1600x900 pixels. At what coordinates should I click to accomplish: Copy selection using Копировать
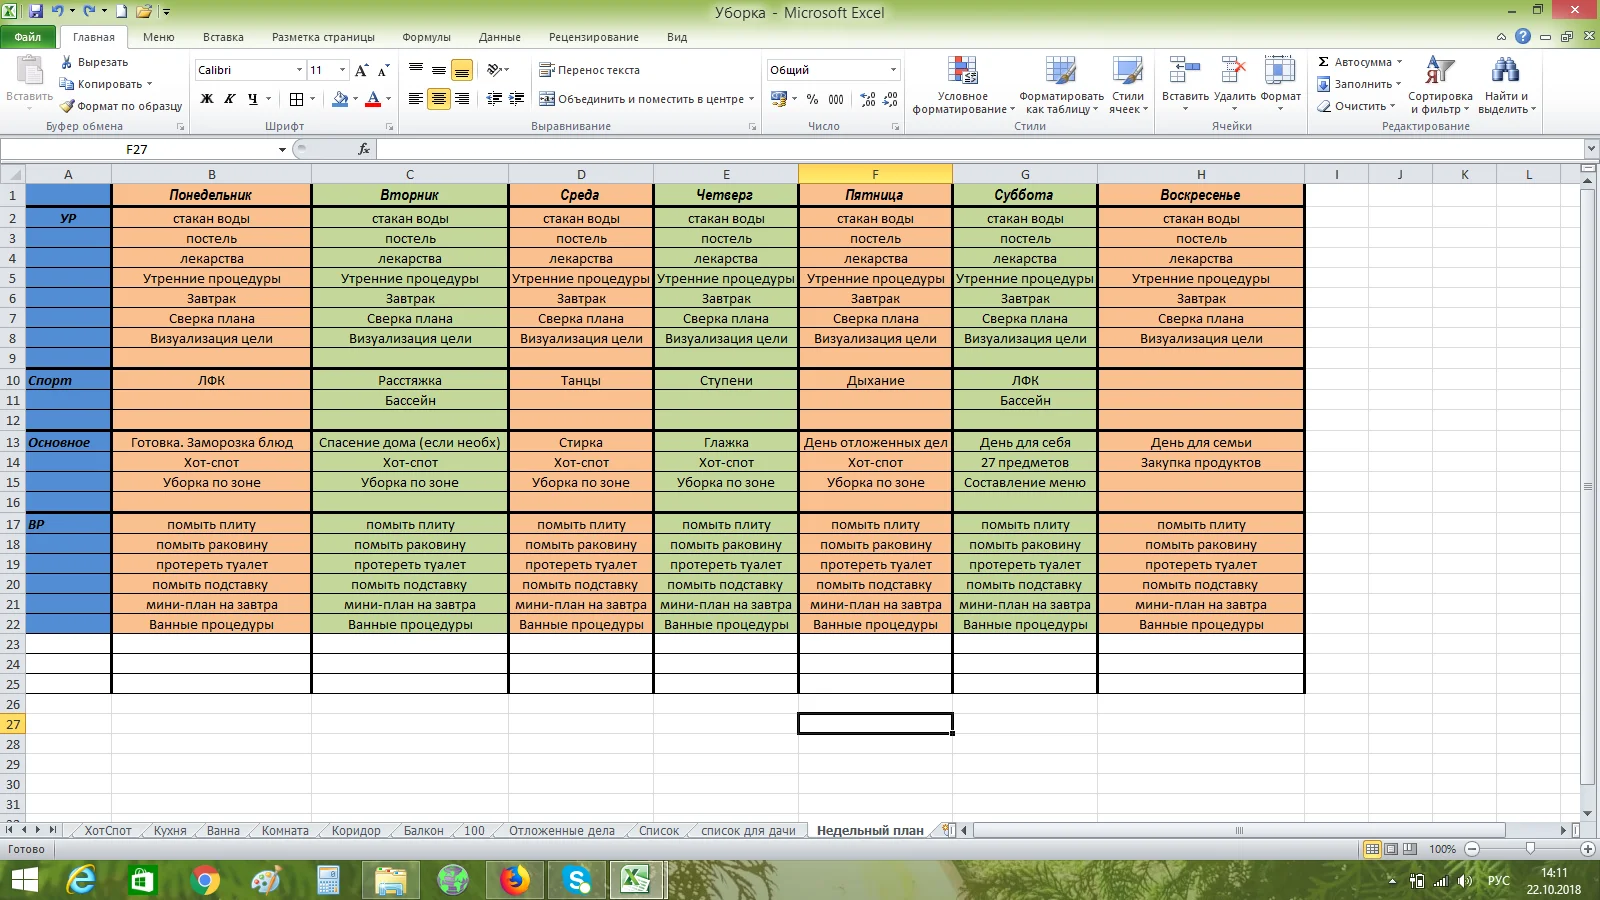click(x=101, y=84)
